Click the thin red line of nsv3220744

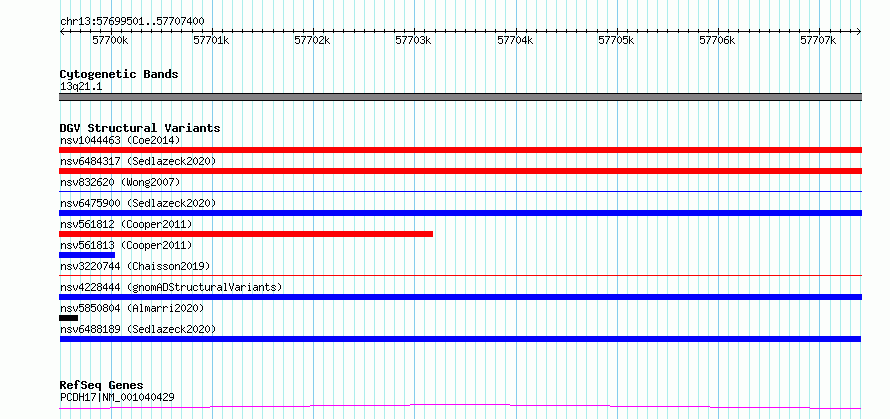(x=460, y=275)
